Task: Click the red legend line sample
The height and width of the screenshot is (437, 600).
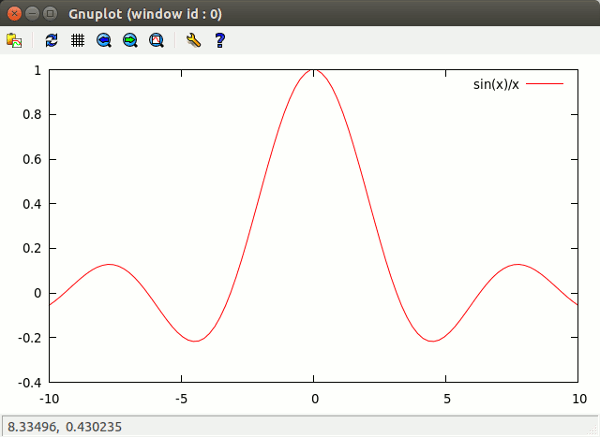Action: [545, 84]
